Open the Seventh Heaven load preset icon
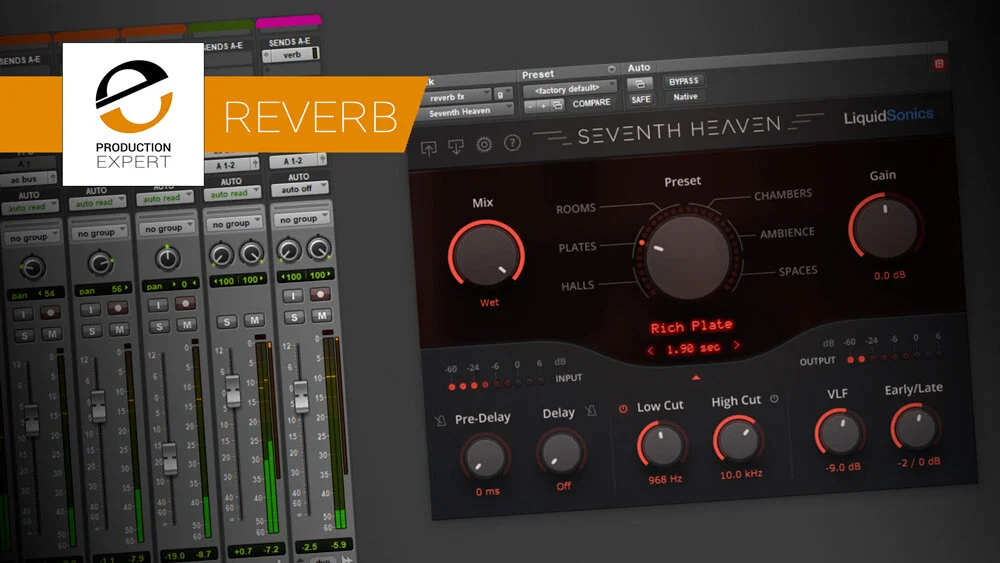This screenshot has width=1000, height=563. [x=429, y=149]
